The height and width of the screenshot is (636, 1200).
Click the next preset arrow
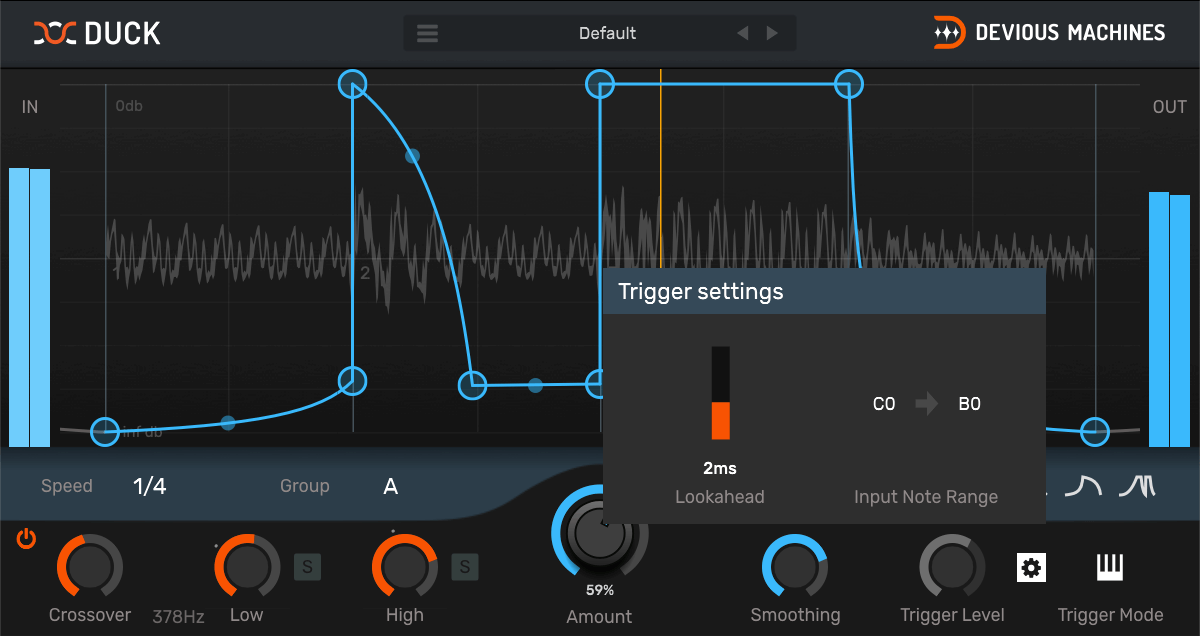(x=772, y=32)
